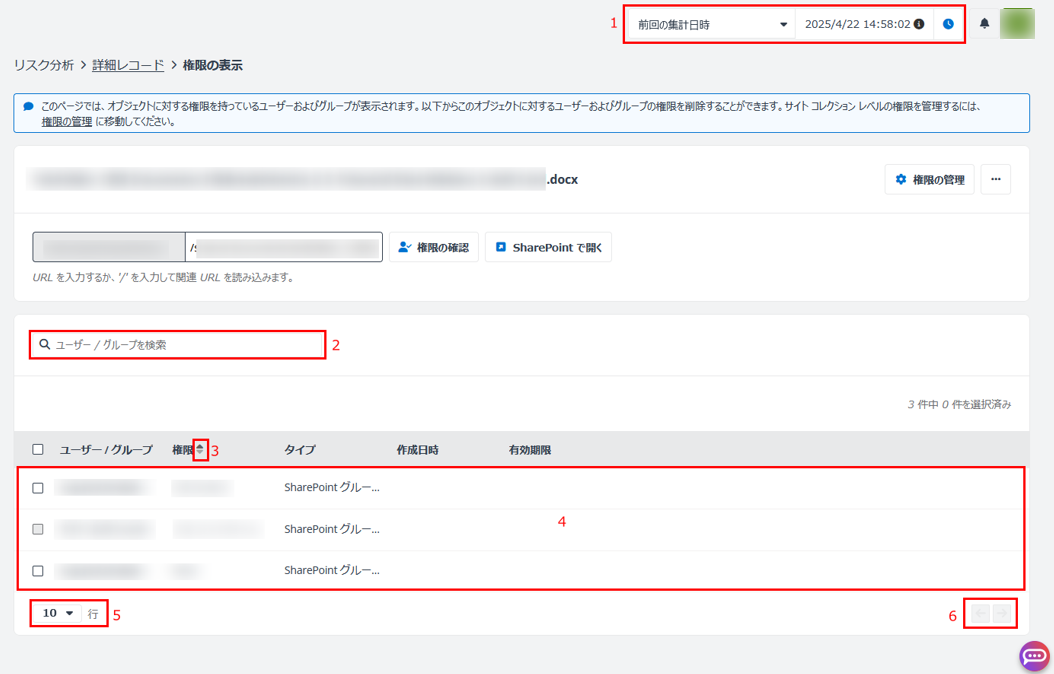1054x674 pixels.
Task: Click the タイプ column header
Action: (x=300, y=450)
